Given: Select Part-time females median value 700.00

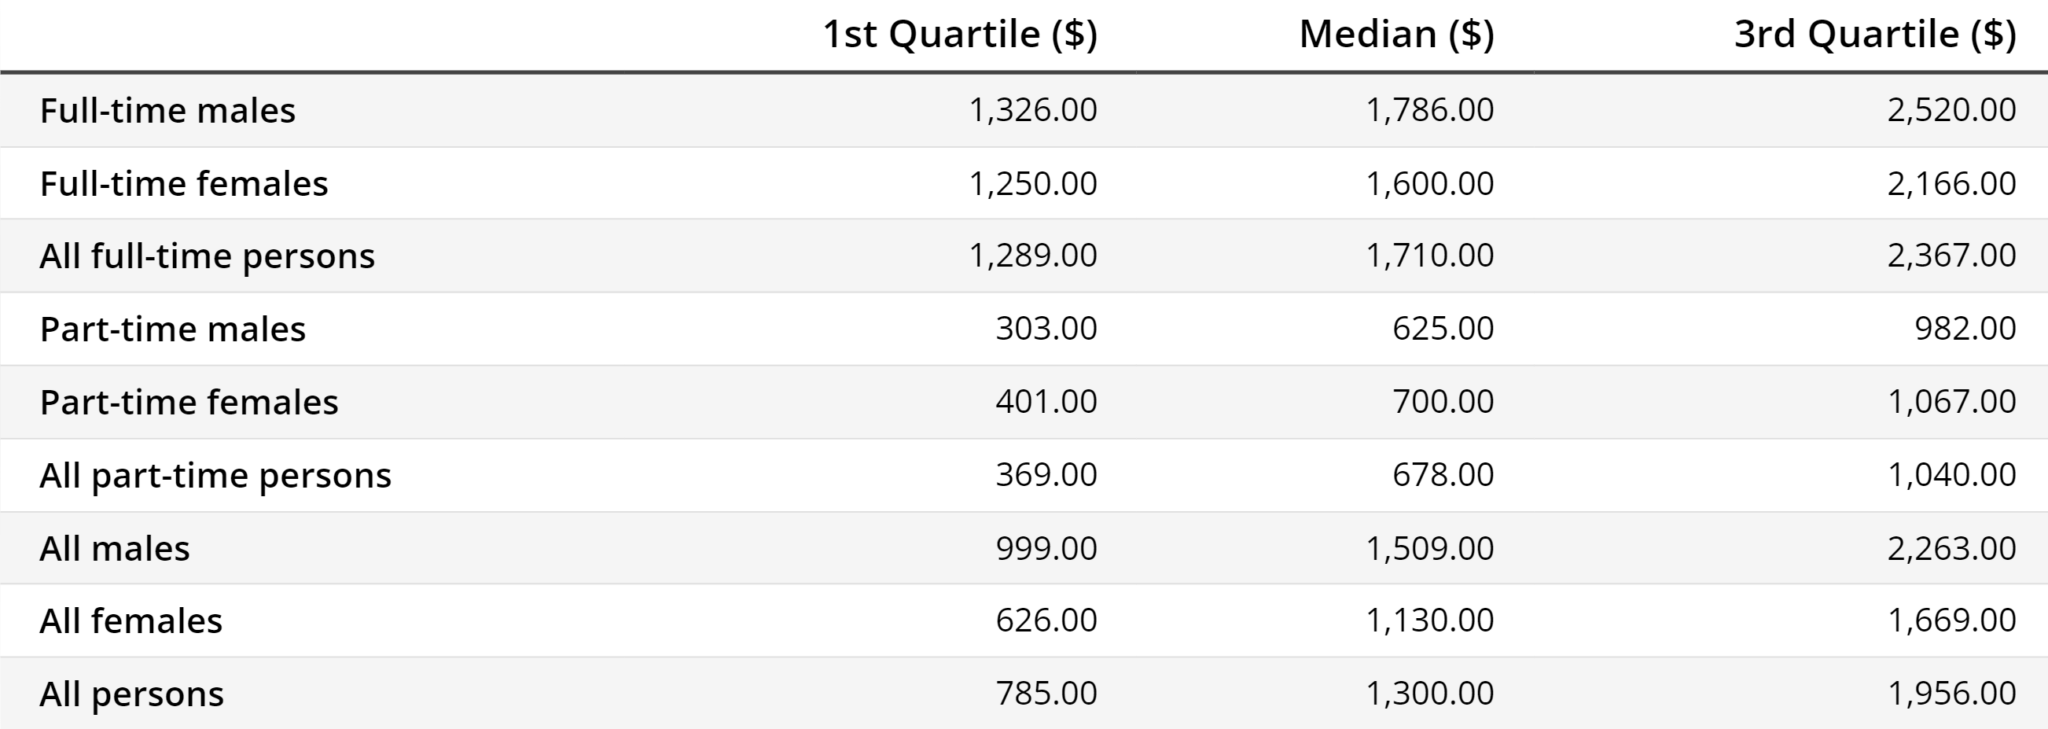Looking at the screenshot, I should (x=1443, y=402).
